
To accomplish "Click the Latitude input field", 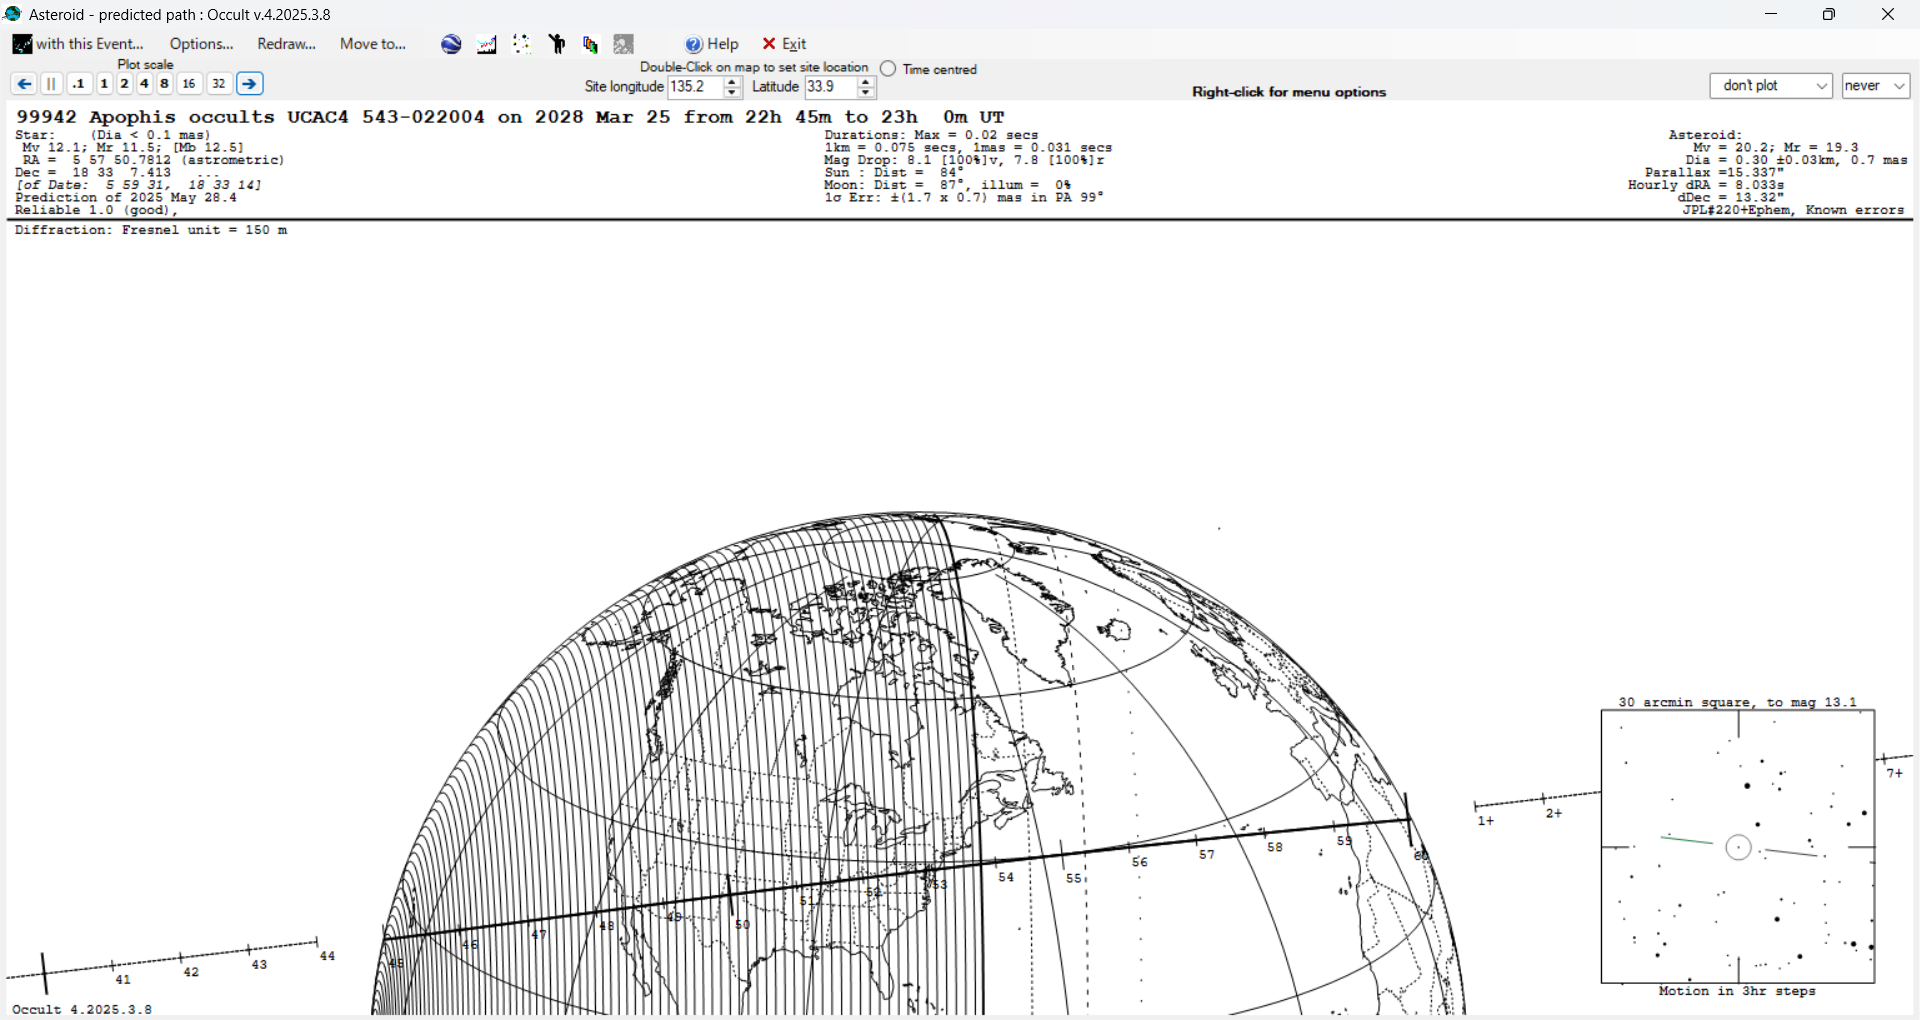I will (x=831, y=87).
